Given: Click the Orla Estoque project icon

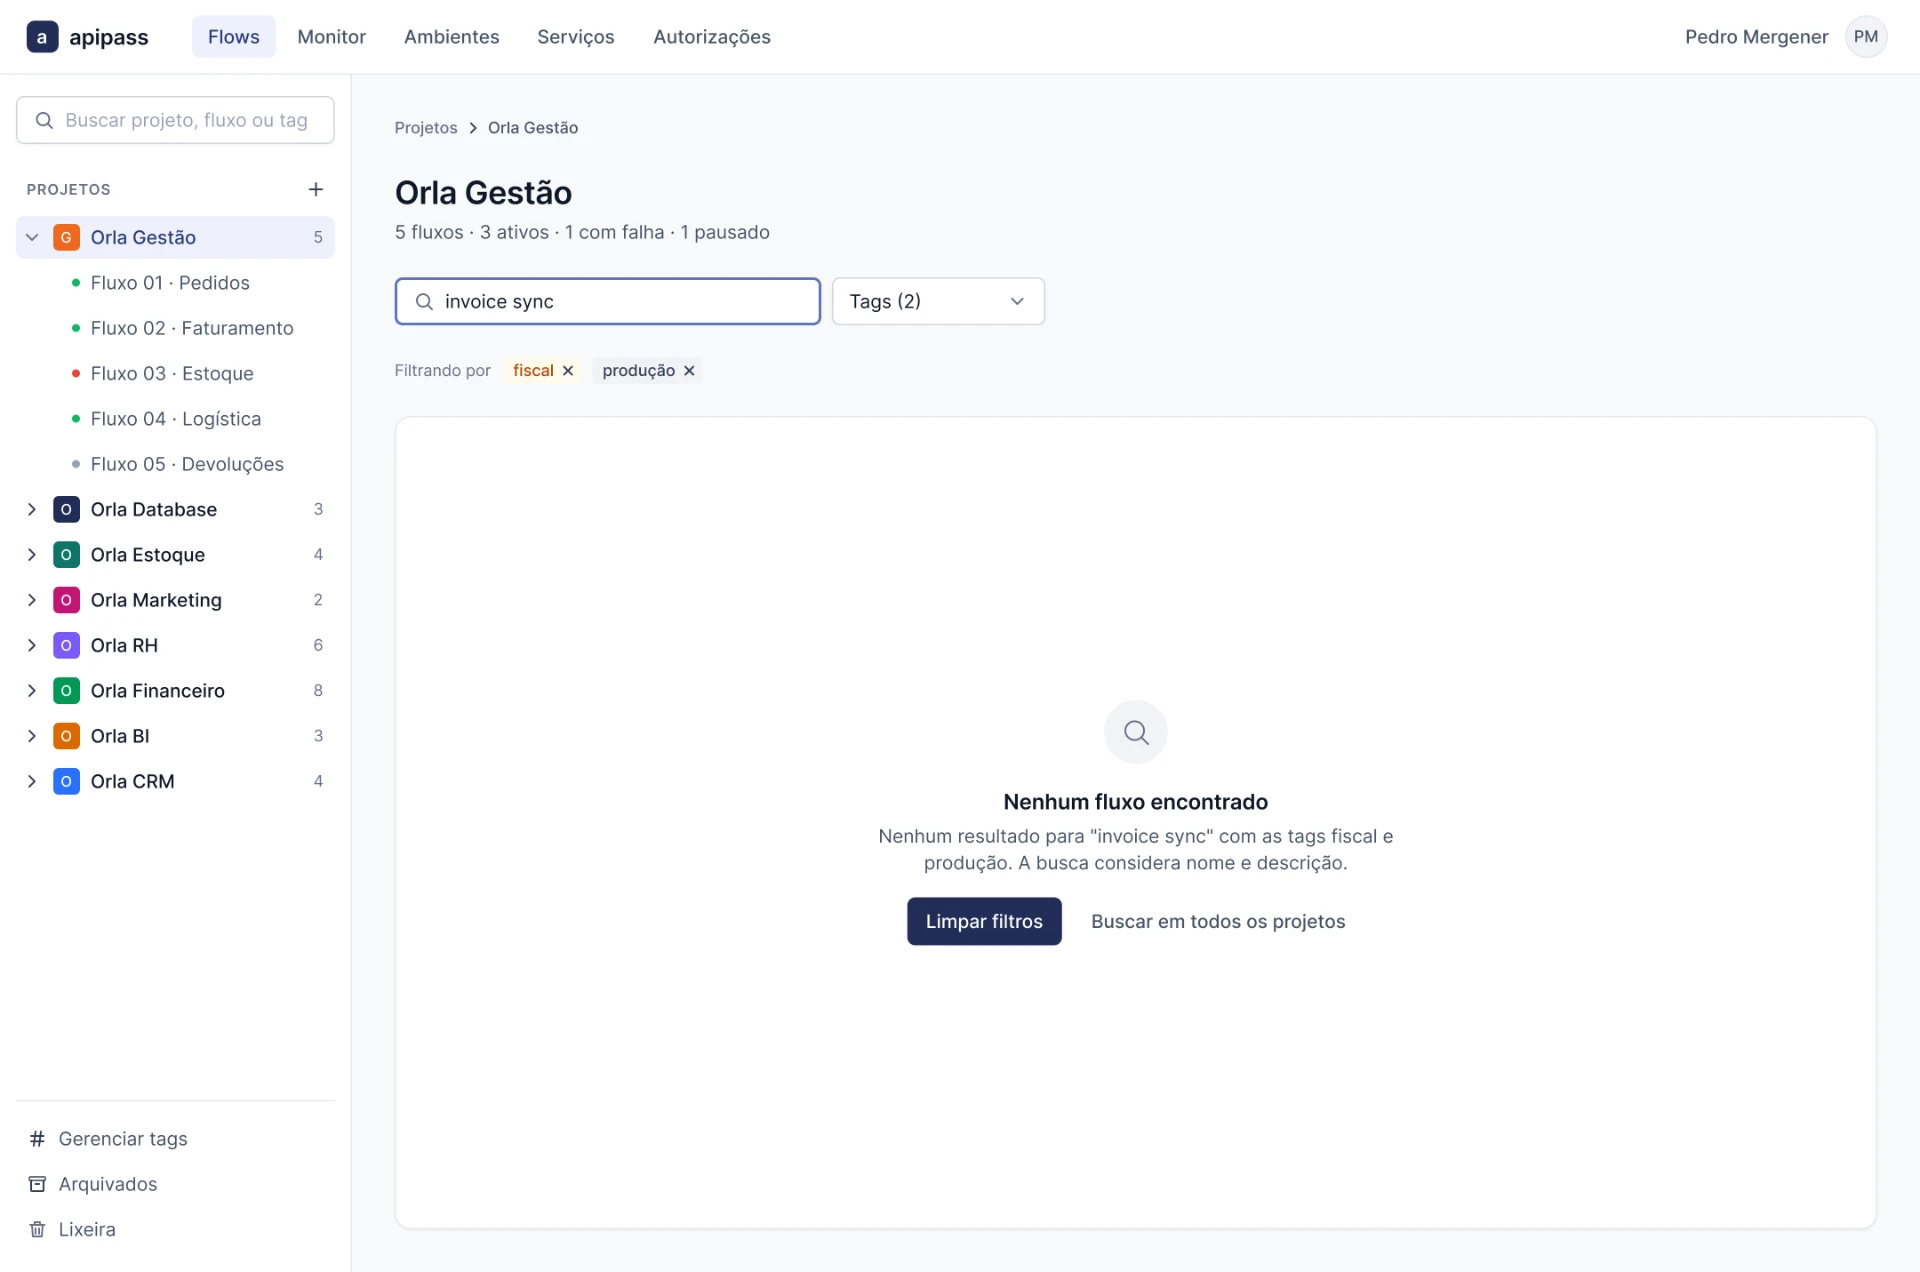Looking at the screenshot, I should 66,554.
